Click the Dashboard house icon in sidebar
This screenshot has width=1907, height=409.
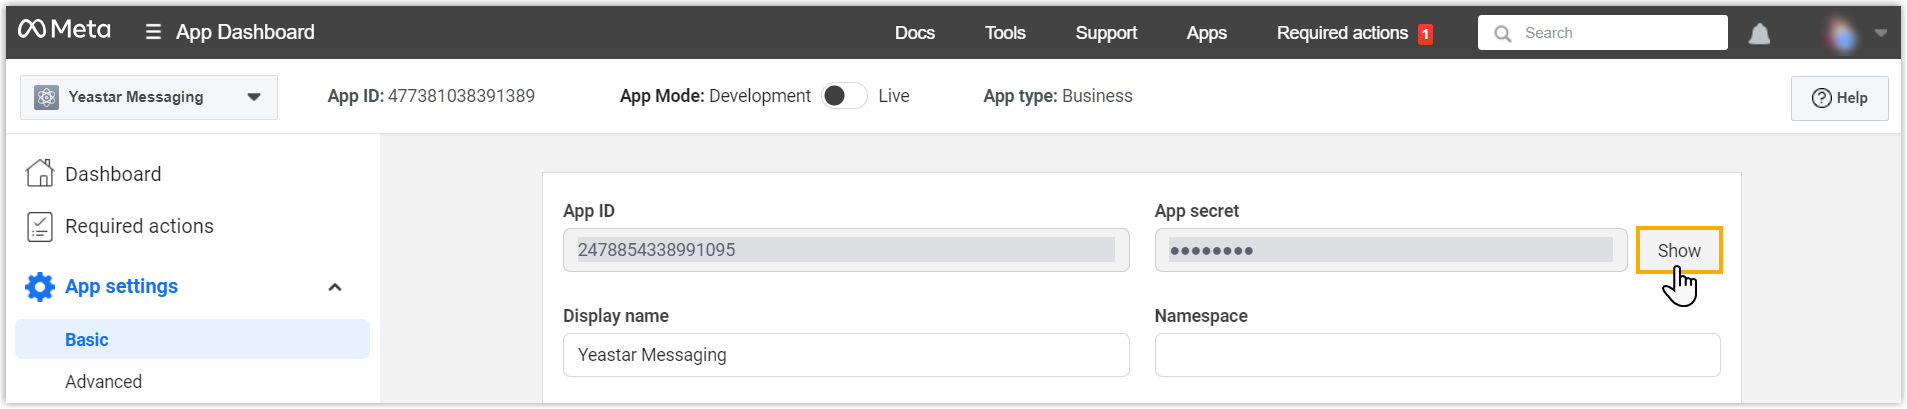click(x=40, y=173)
